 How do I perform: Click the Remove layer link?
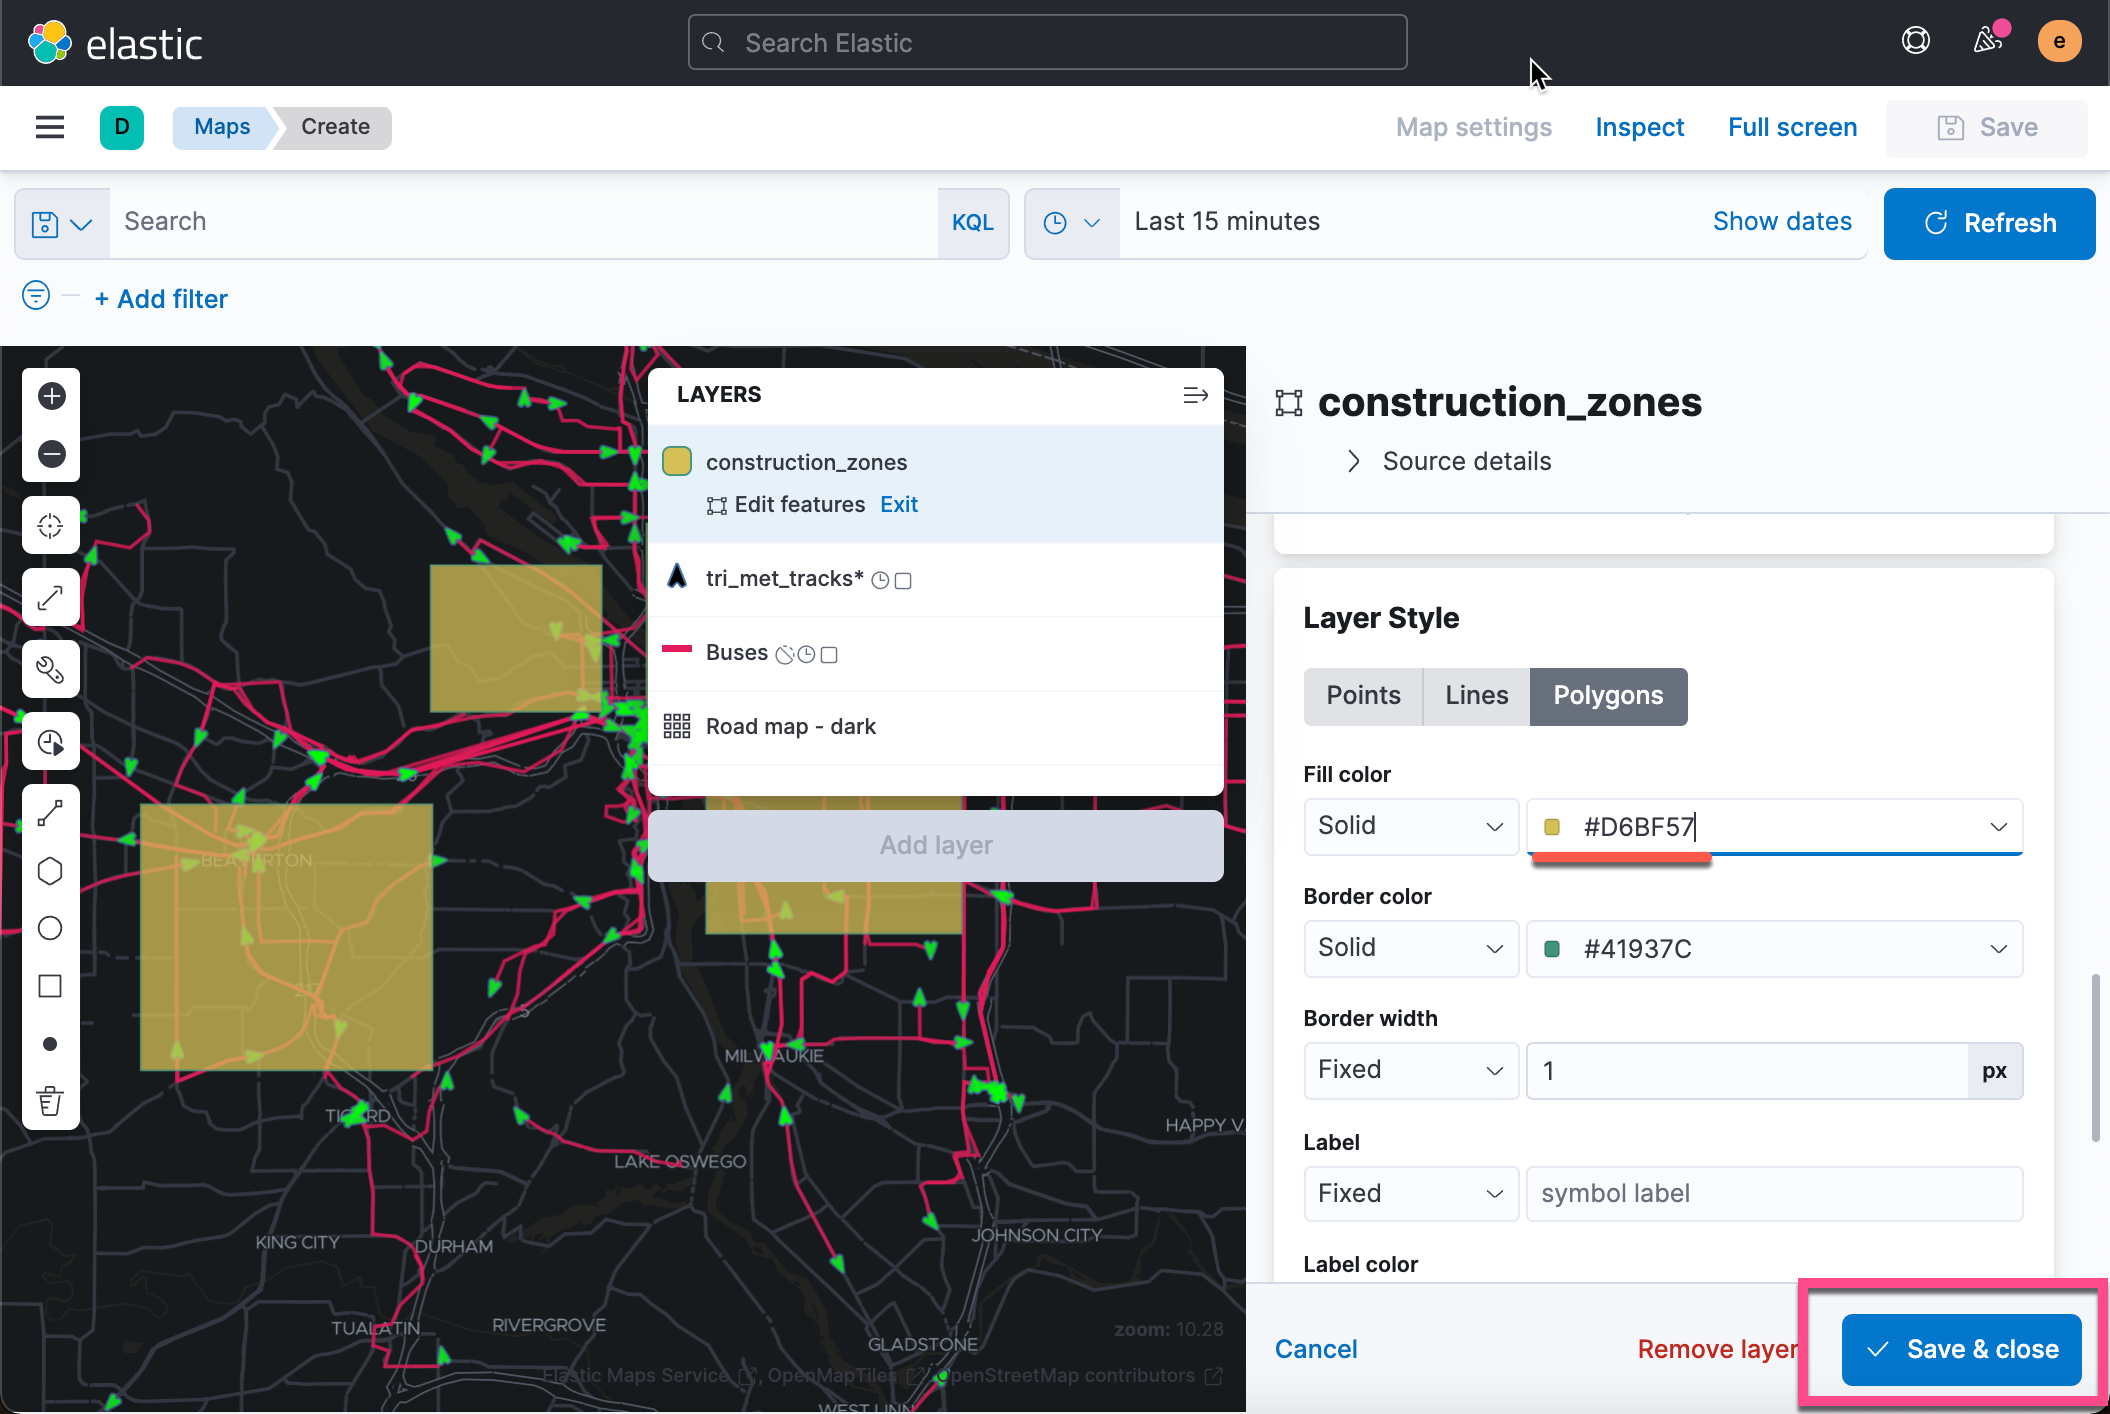(x=1716, y=1349)
